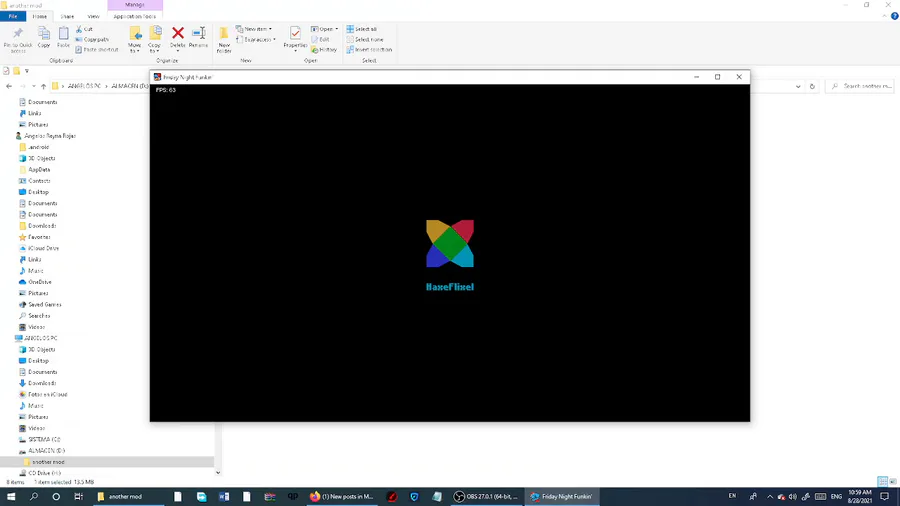
Task: Switch to the Home ribbon tab
Action: click(x=40, y=16)
